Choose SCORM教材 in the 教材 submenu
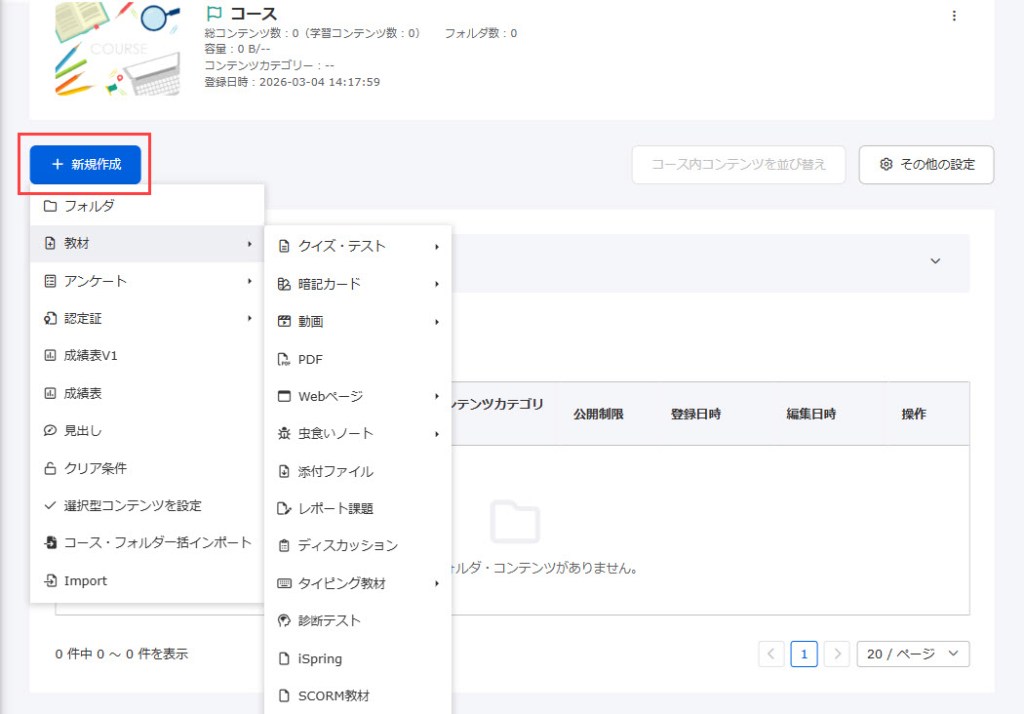Image resolution: width=1024 pixels, height=714 pixels. (x=333, y=695)
